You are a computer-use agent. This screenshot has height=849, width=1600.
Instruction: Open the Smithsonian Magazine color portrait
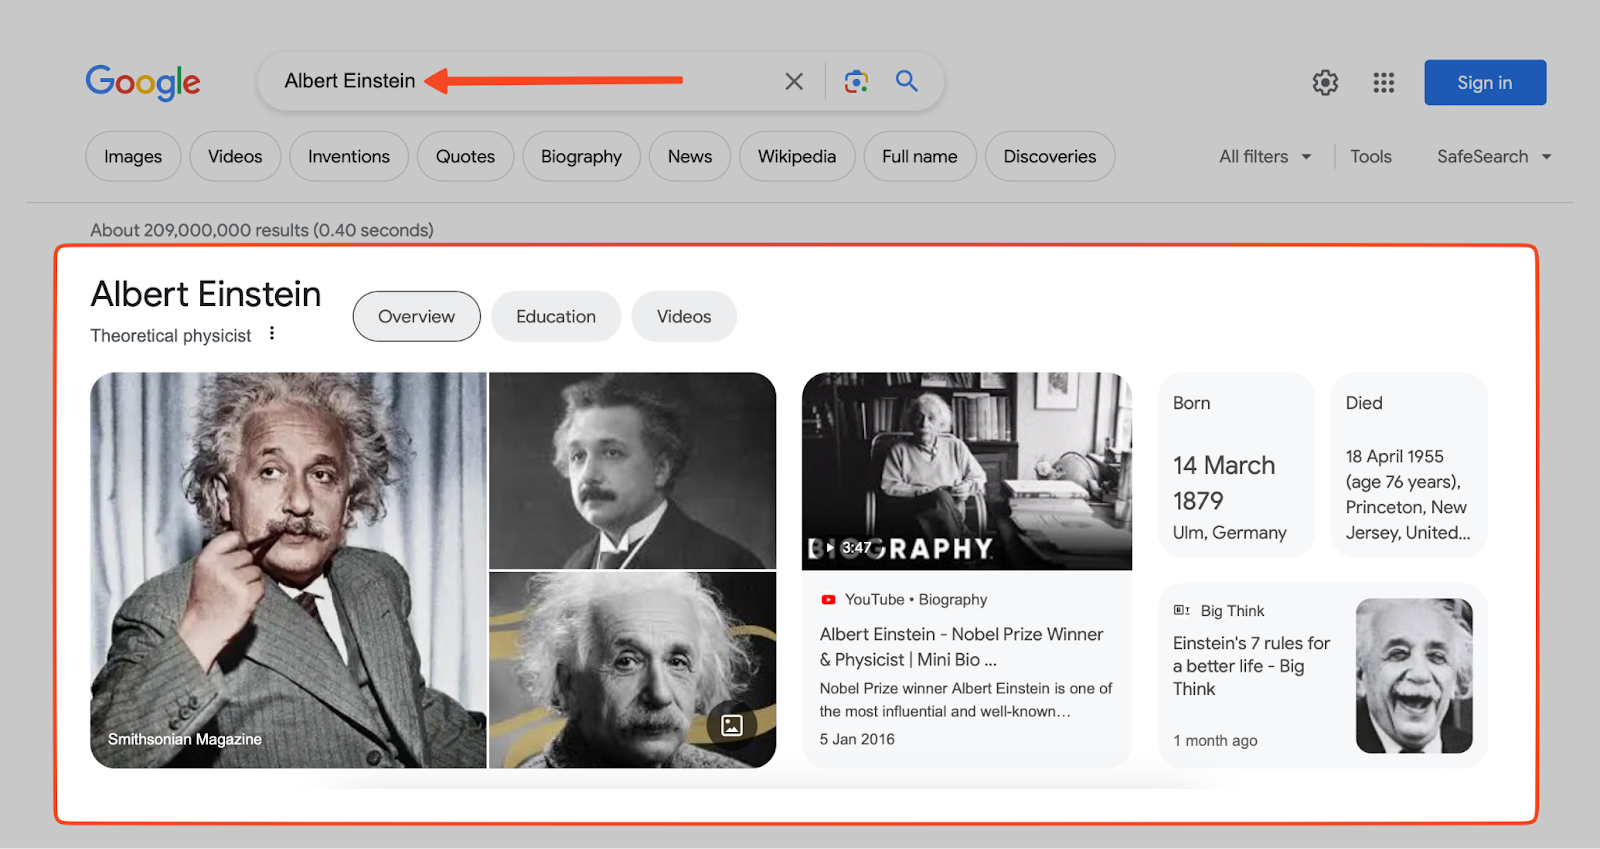(x=288, y=570)
